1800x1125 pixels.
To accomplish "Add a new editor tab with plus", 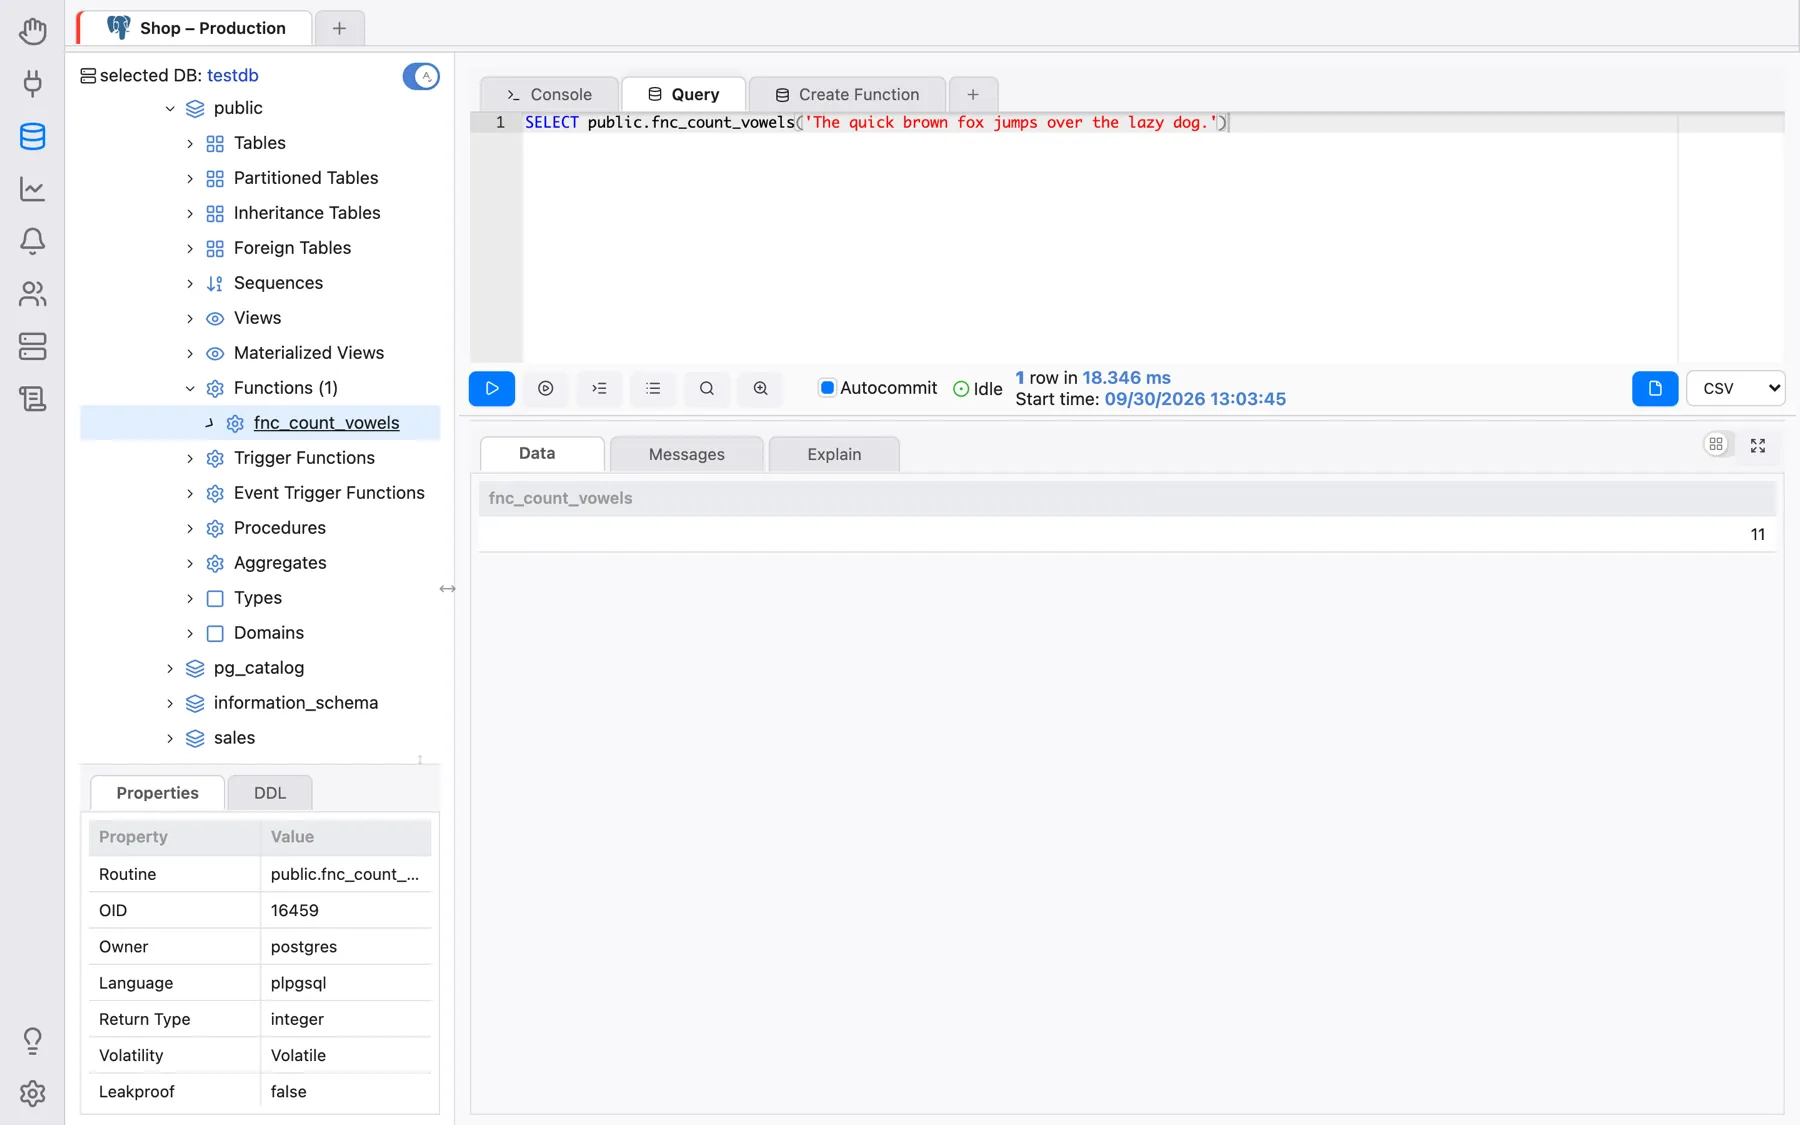I will click(x=973, y=94).
